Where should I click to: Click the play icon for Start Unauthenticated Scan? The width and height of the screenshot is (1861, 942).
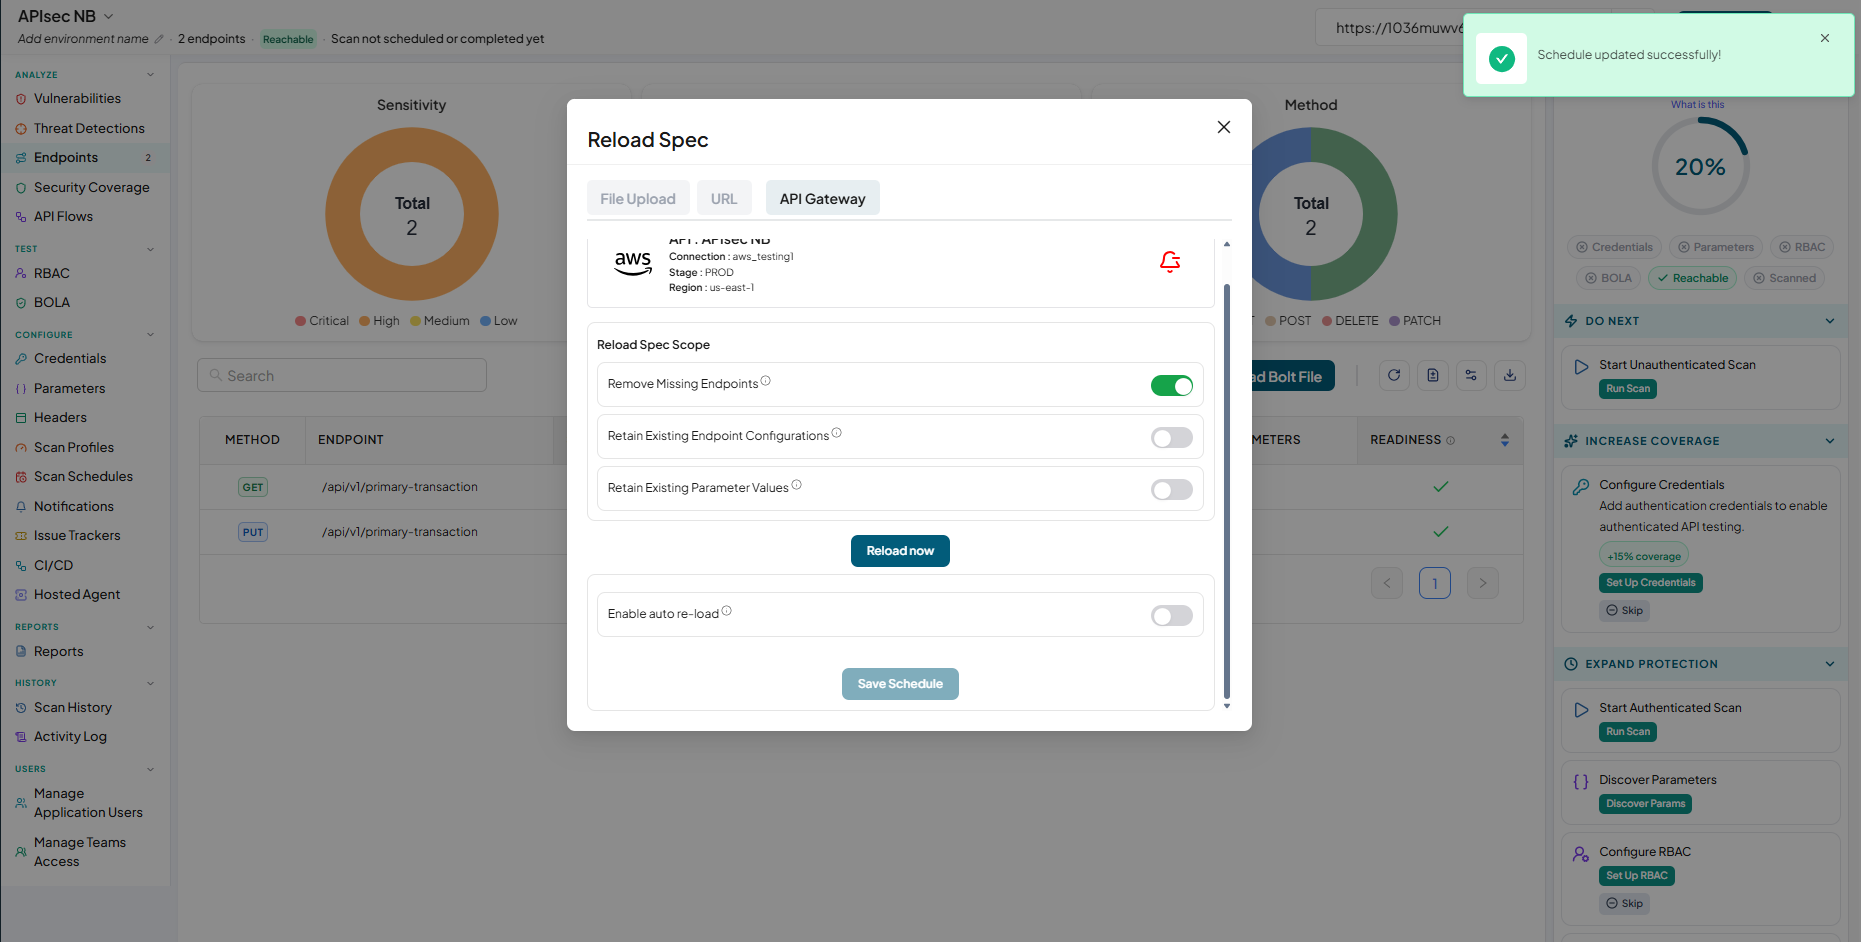(1581, 367)
